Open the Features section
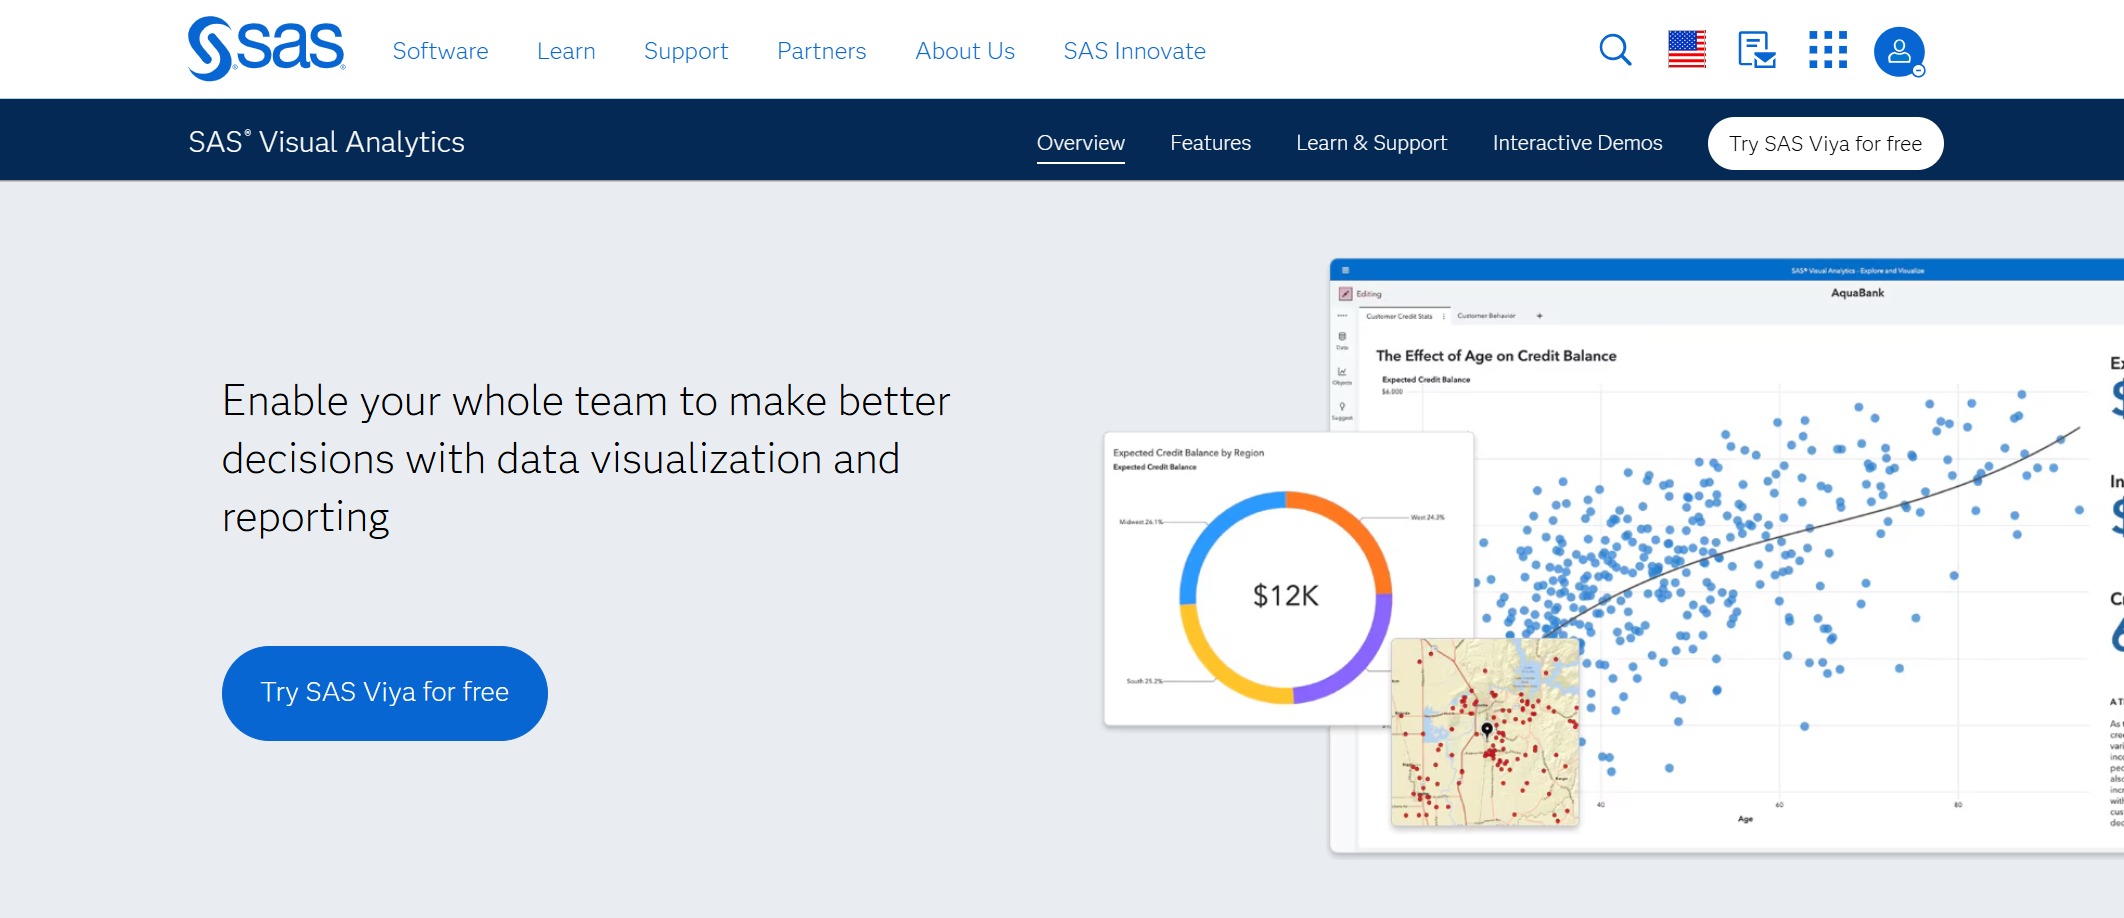The height and width of the screenshot is (918, 2124). [x=1210, y=142]
